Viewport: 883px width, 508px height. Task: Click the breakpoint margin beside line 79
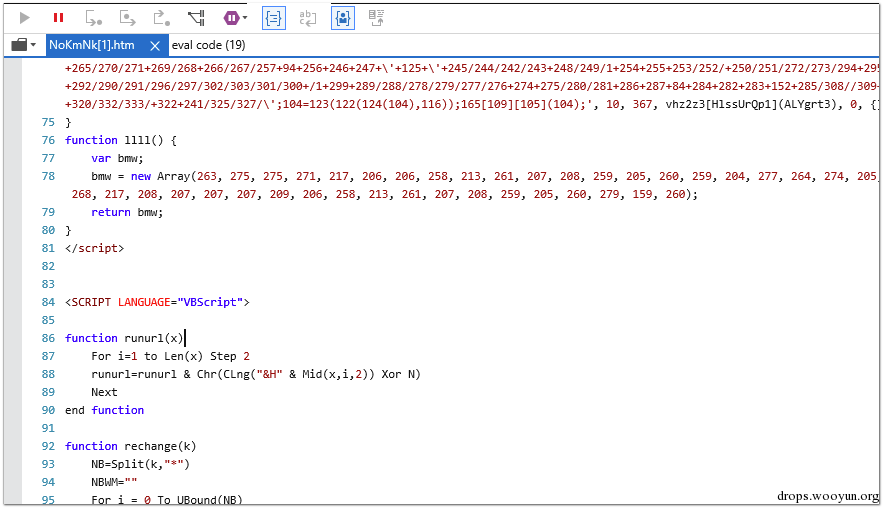[x=12, y=212]
